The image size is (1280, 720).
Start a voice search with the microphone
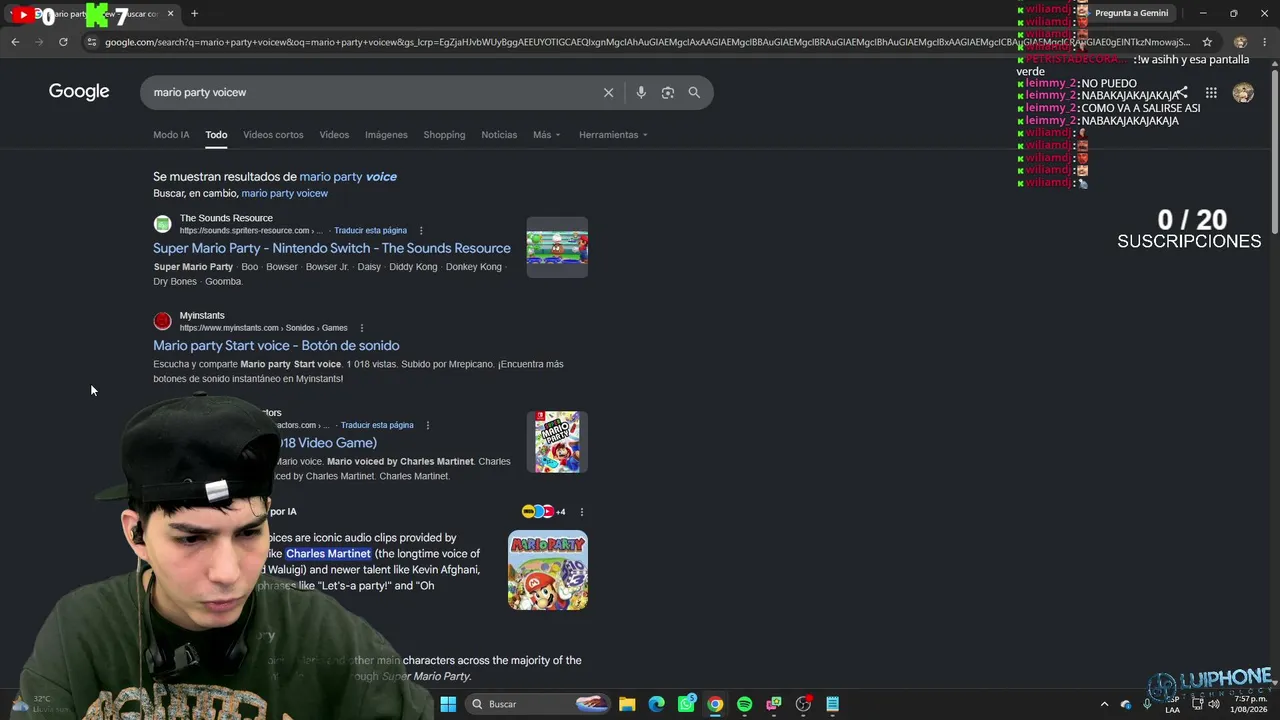point(641,93)
